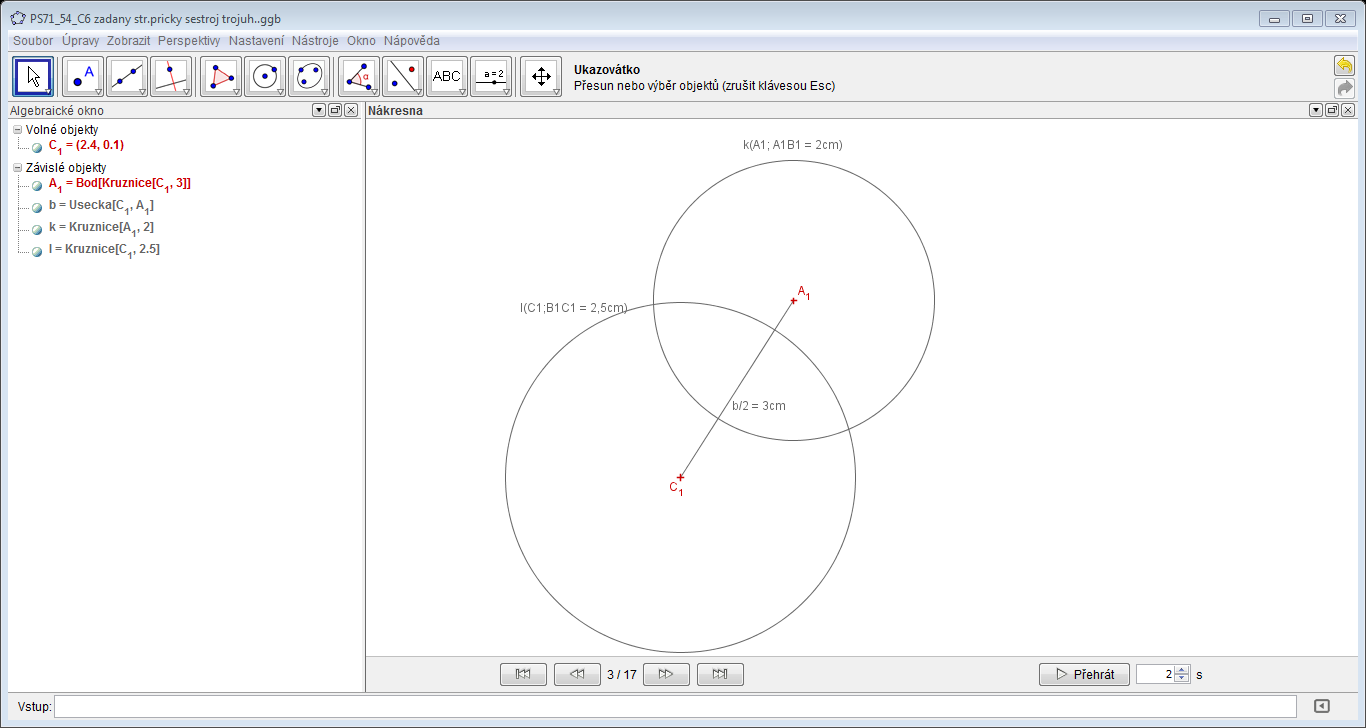Increase the playback seconds stepper
The image size is (1366, 728).
1182,669
